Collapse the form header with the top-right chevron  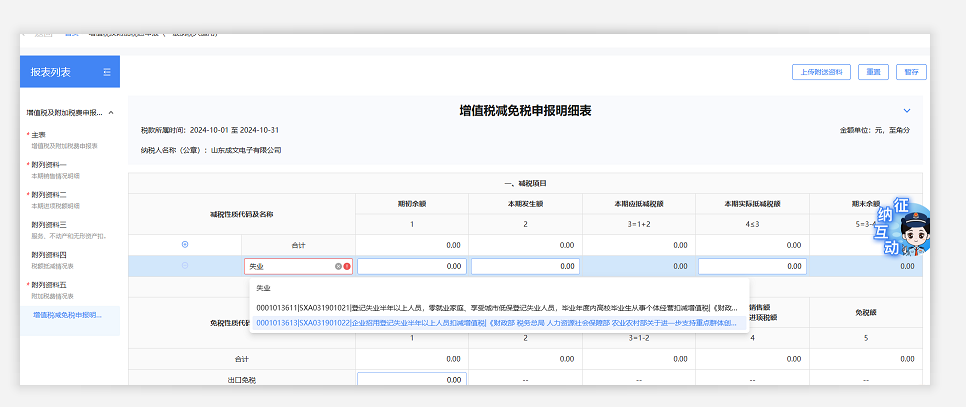(x=907, y=110)
